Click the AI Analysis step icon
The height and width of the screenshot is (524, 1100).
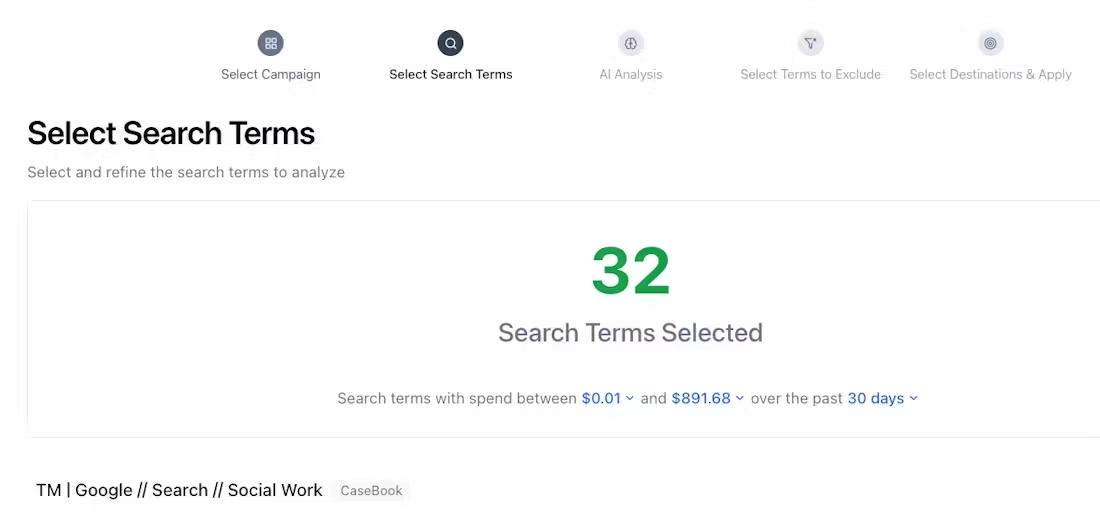631,43
